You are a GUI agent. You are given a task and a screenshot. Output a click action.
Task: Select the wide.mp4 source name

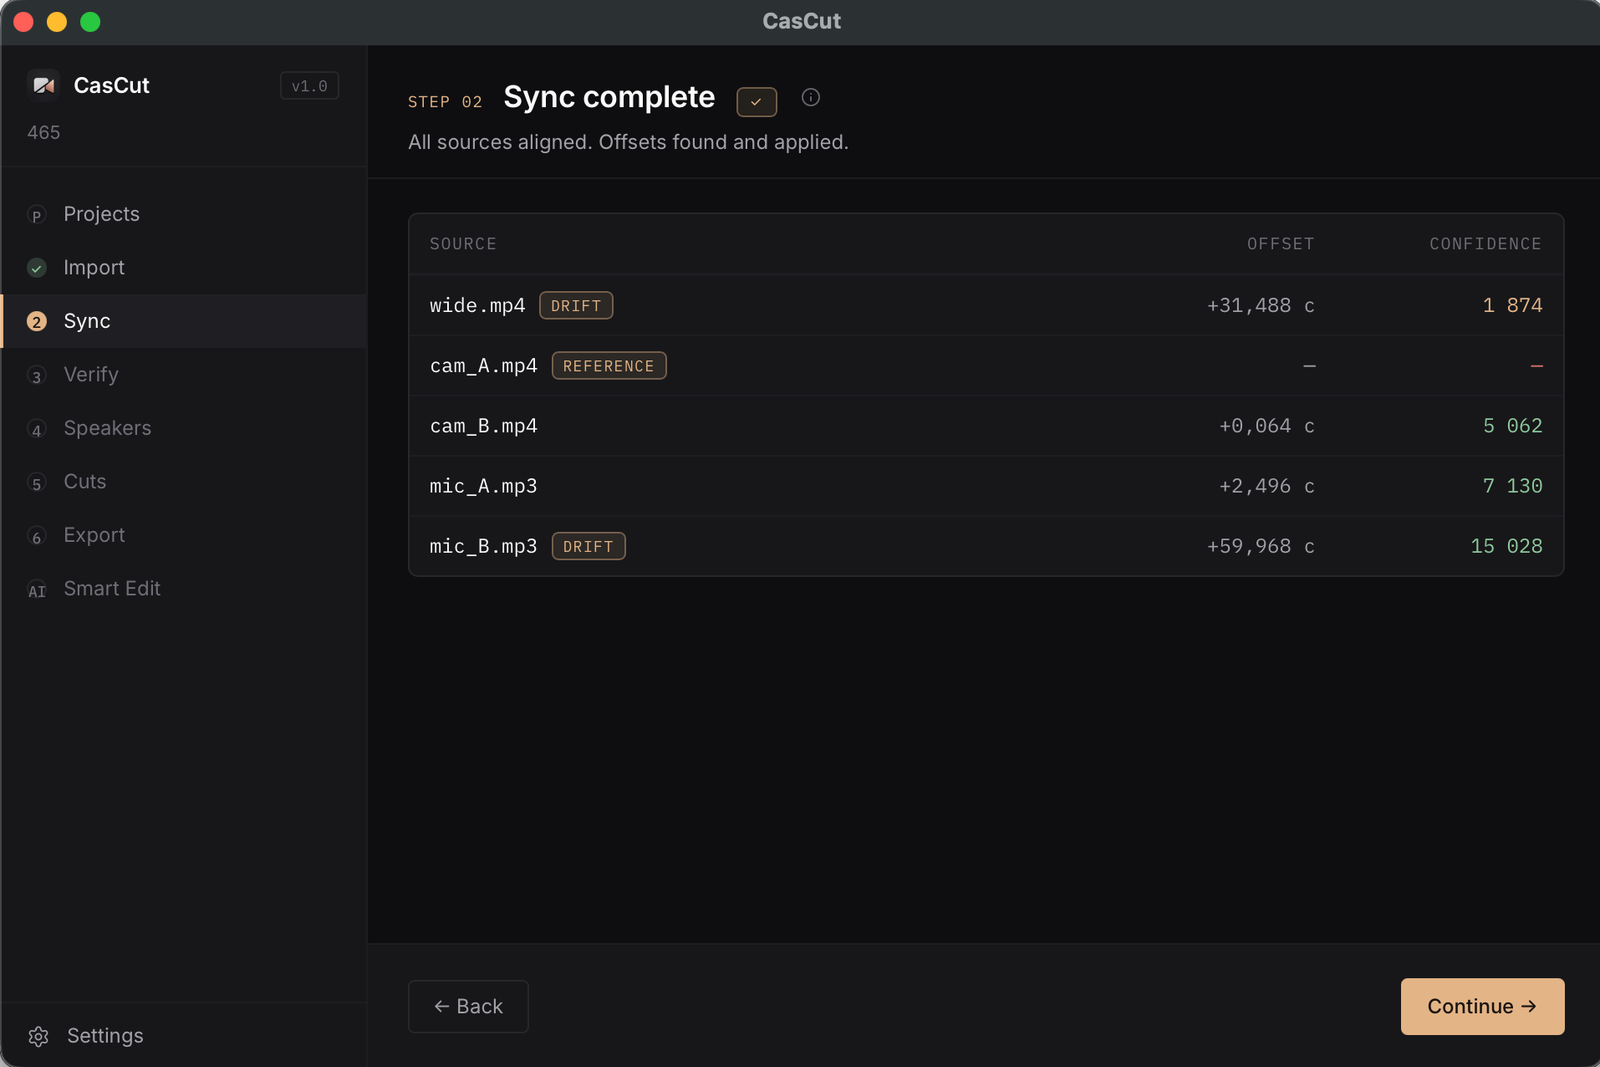(x=477, y=305)
